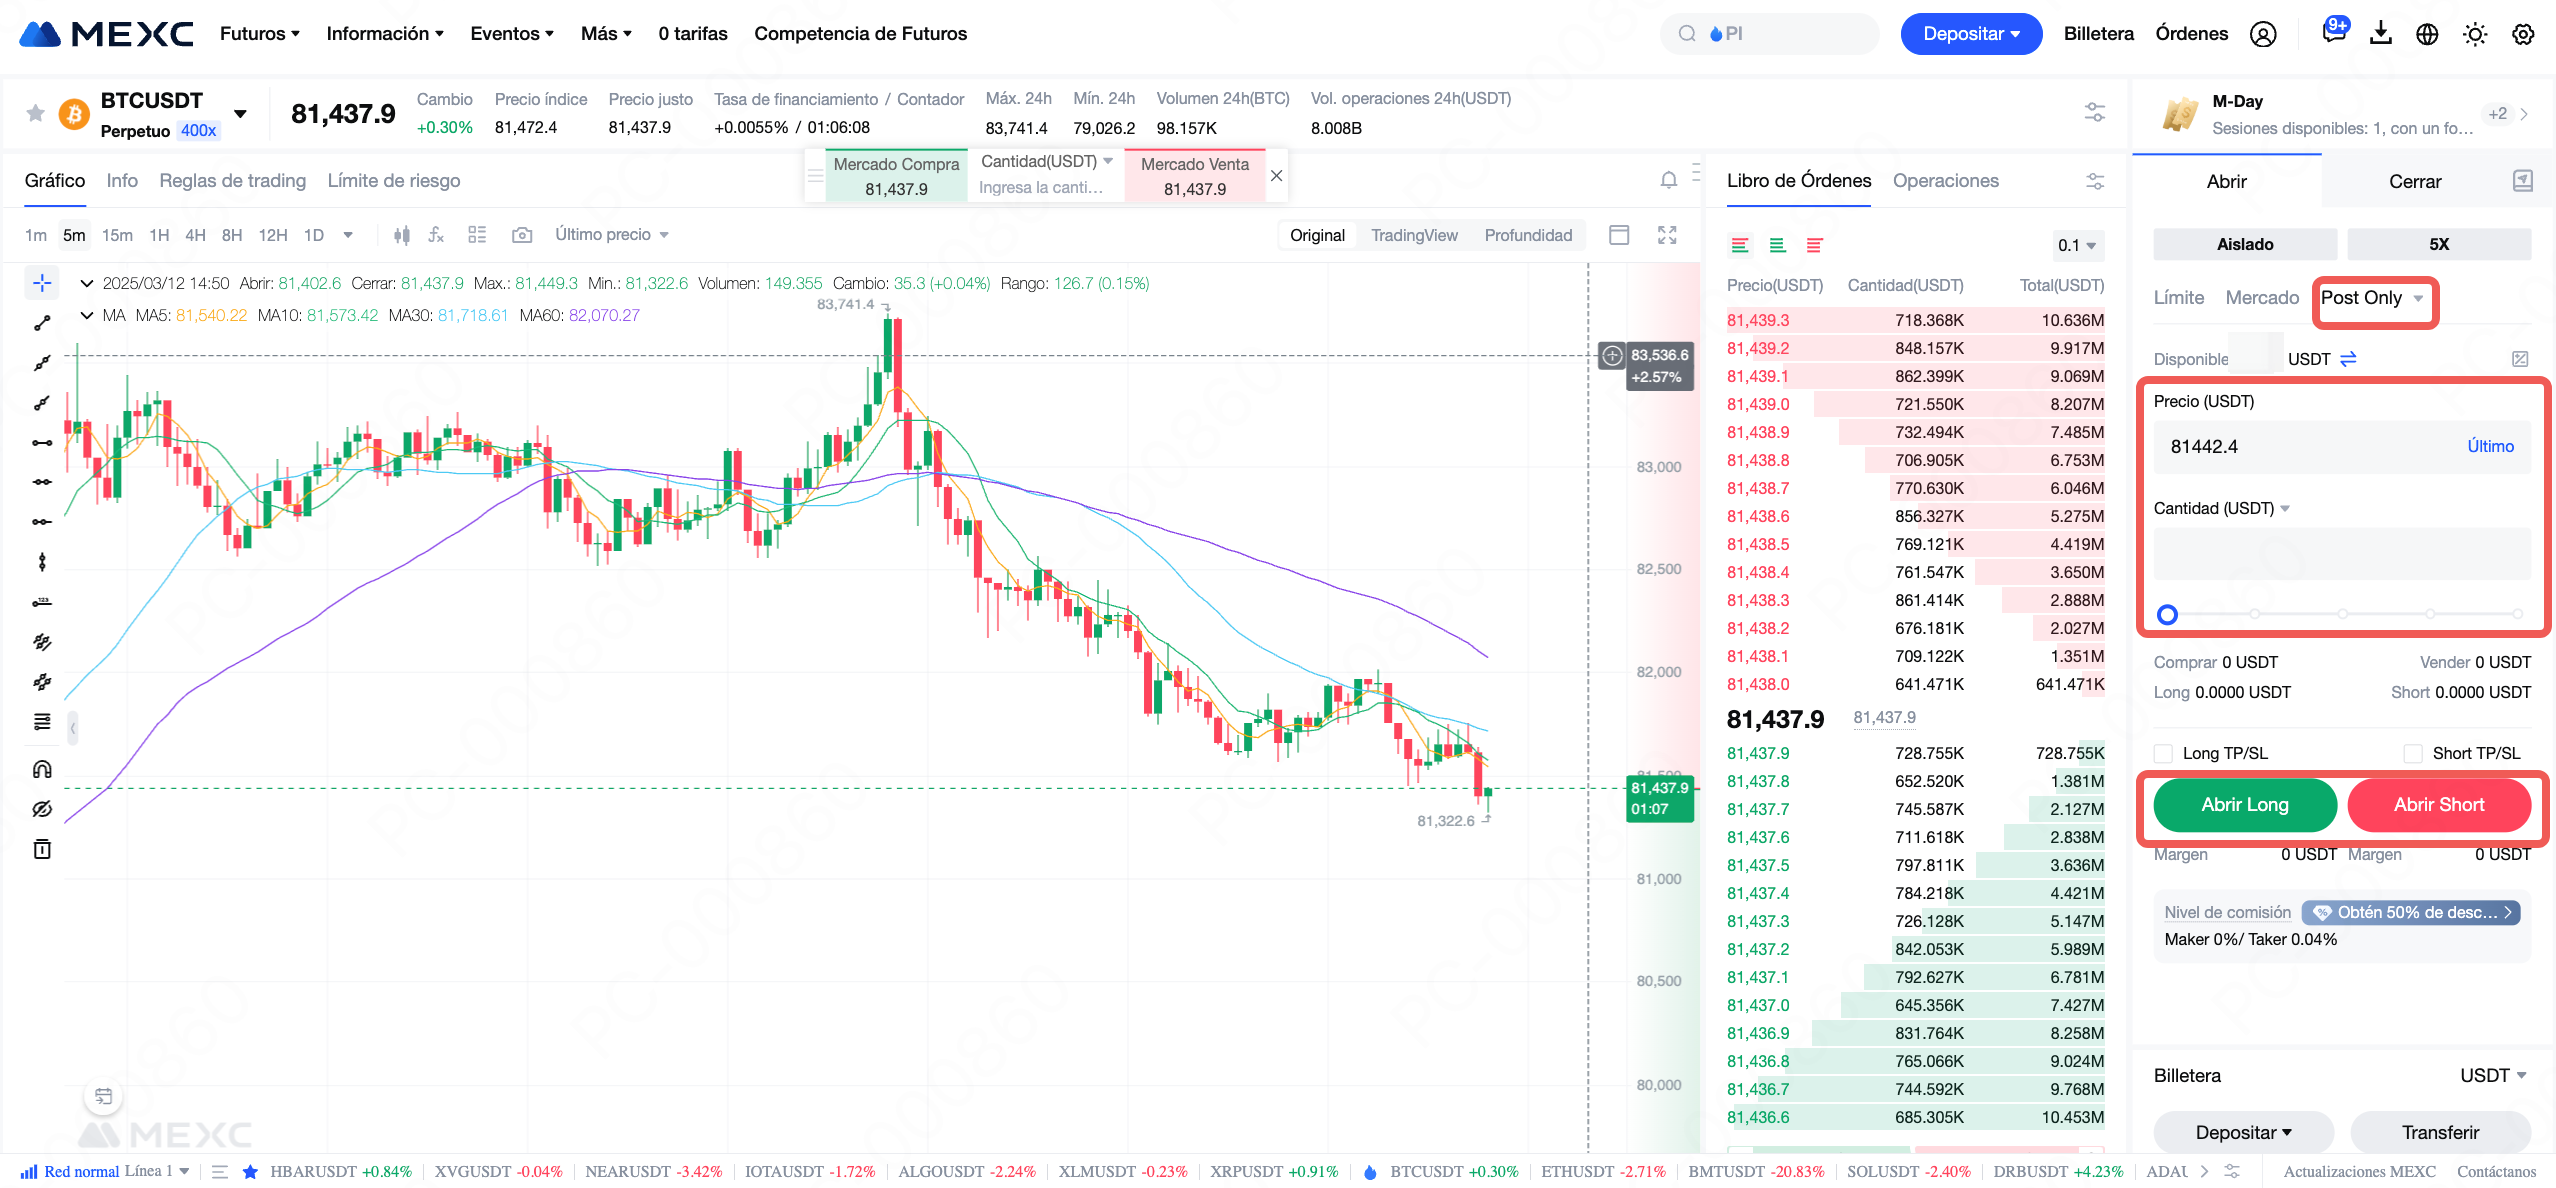The width and height of the screenshot is (2556, 1188).
Task: Open Límite de riesgo tab
Action: click(394, 181)
